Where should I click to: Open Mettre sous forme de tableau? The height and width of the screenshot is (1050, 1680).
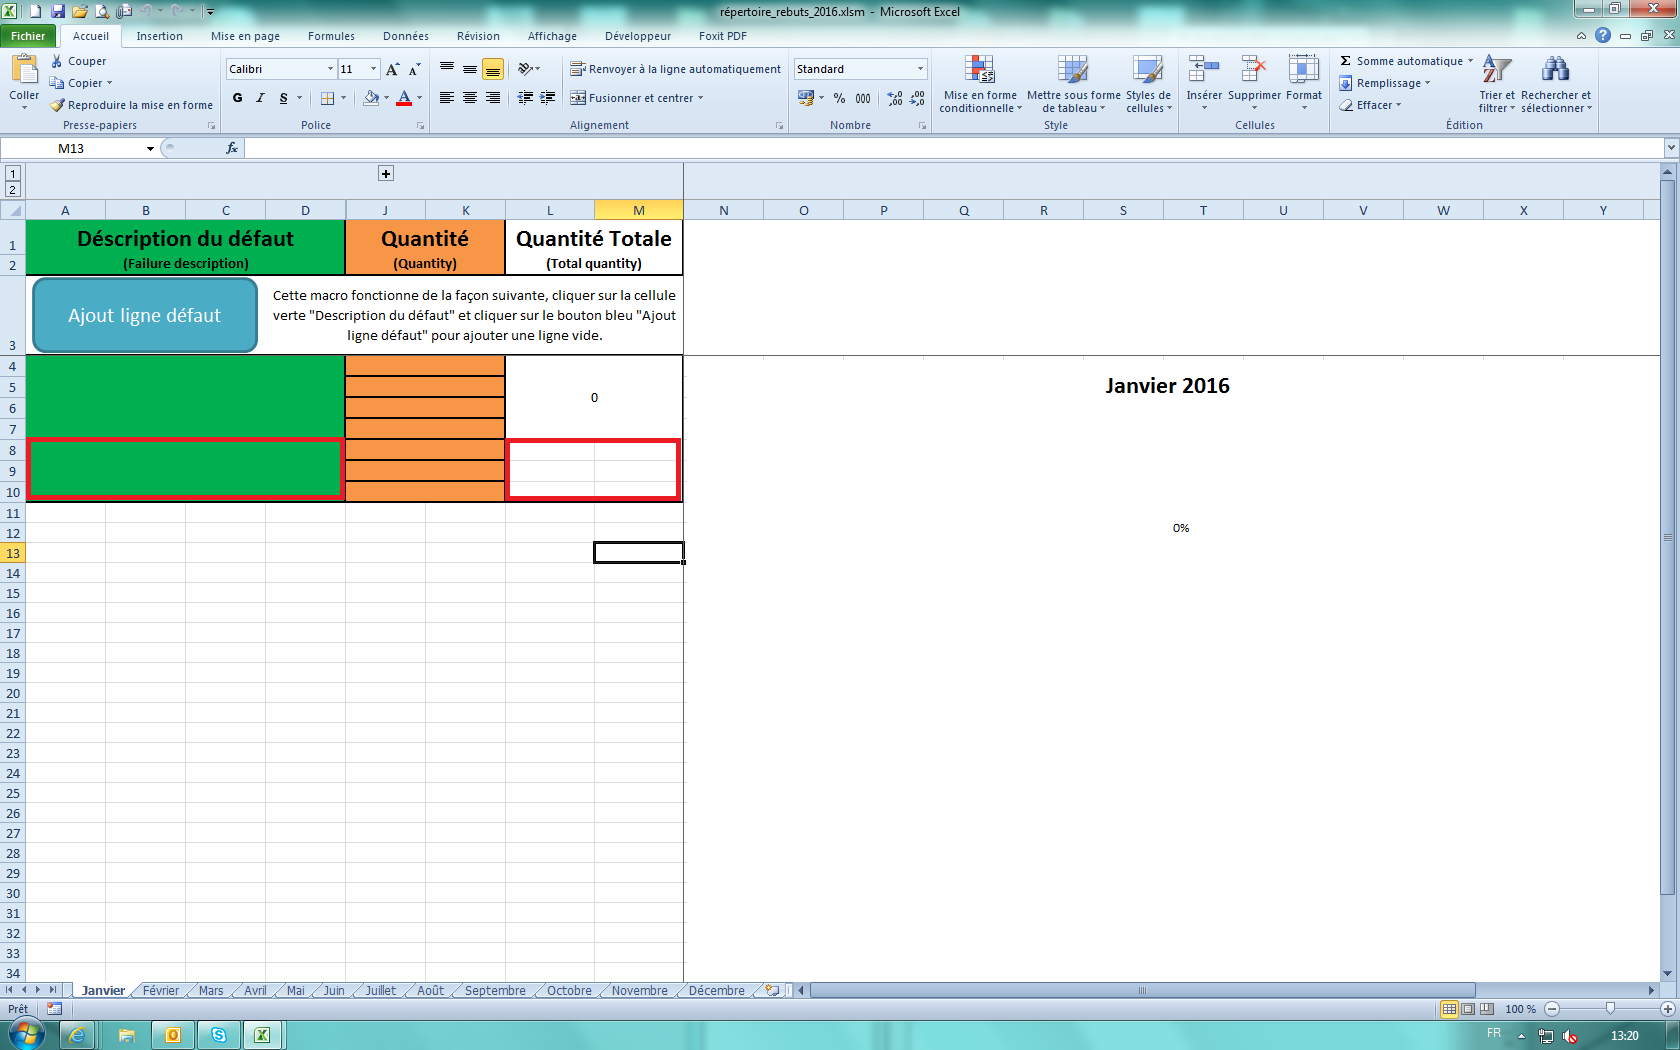click(1074, 84)
